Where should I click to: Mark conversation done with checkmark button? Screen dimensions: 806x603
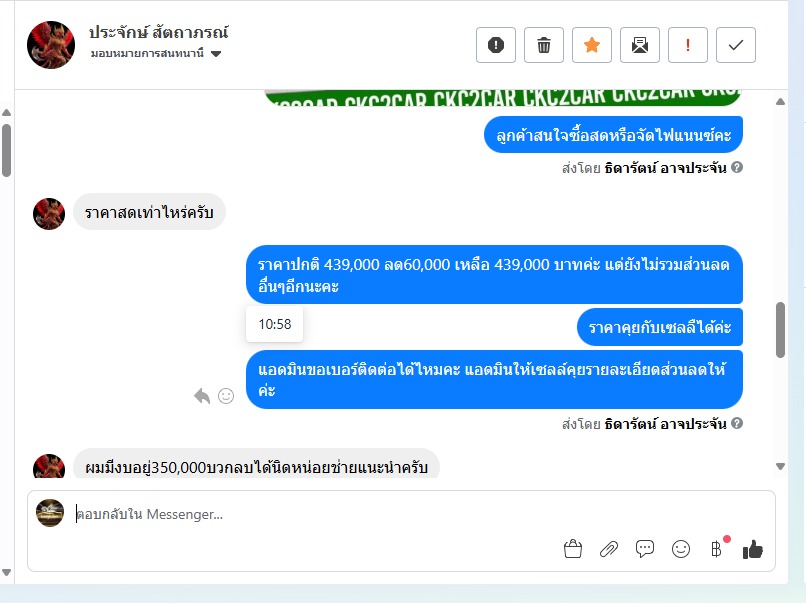[736, 45]
